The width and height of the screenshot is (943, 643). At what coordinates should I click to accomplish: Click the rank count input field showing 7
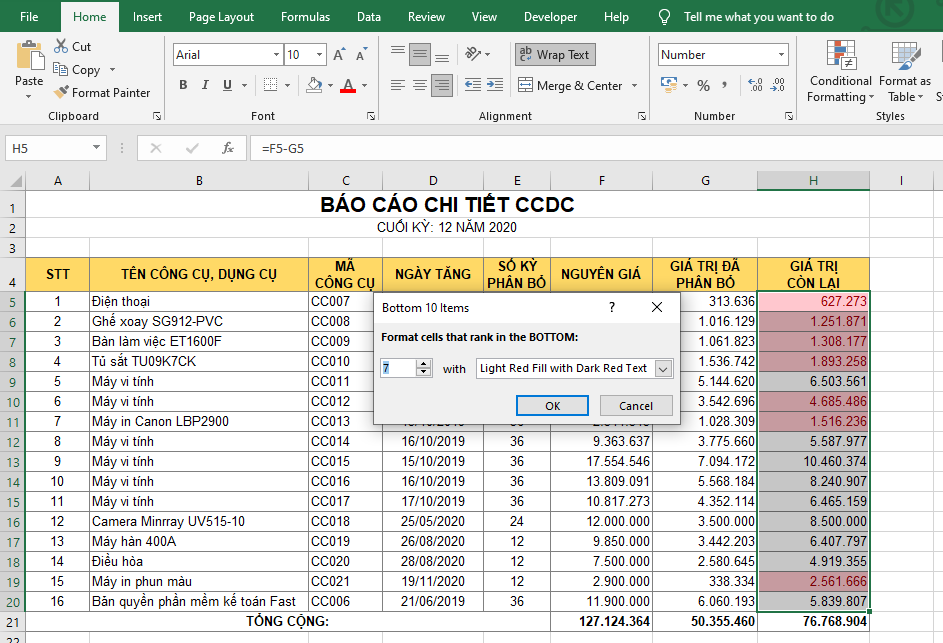tap(397, 369)
